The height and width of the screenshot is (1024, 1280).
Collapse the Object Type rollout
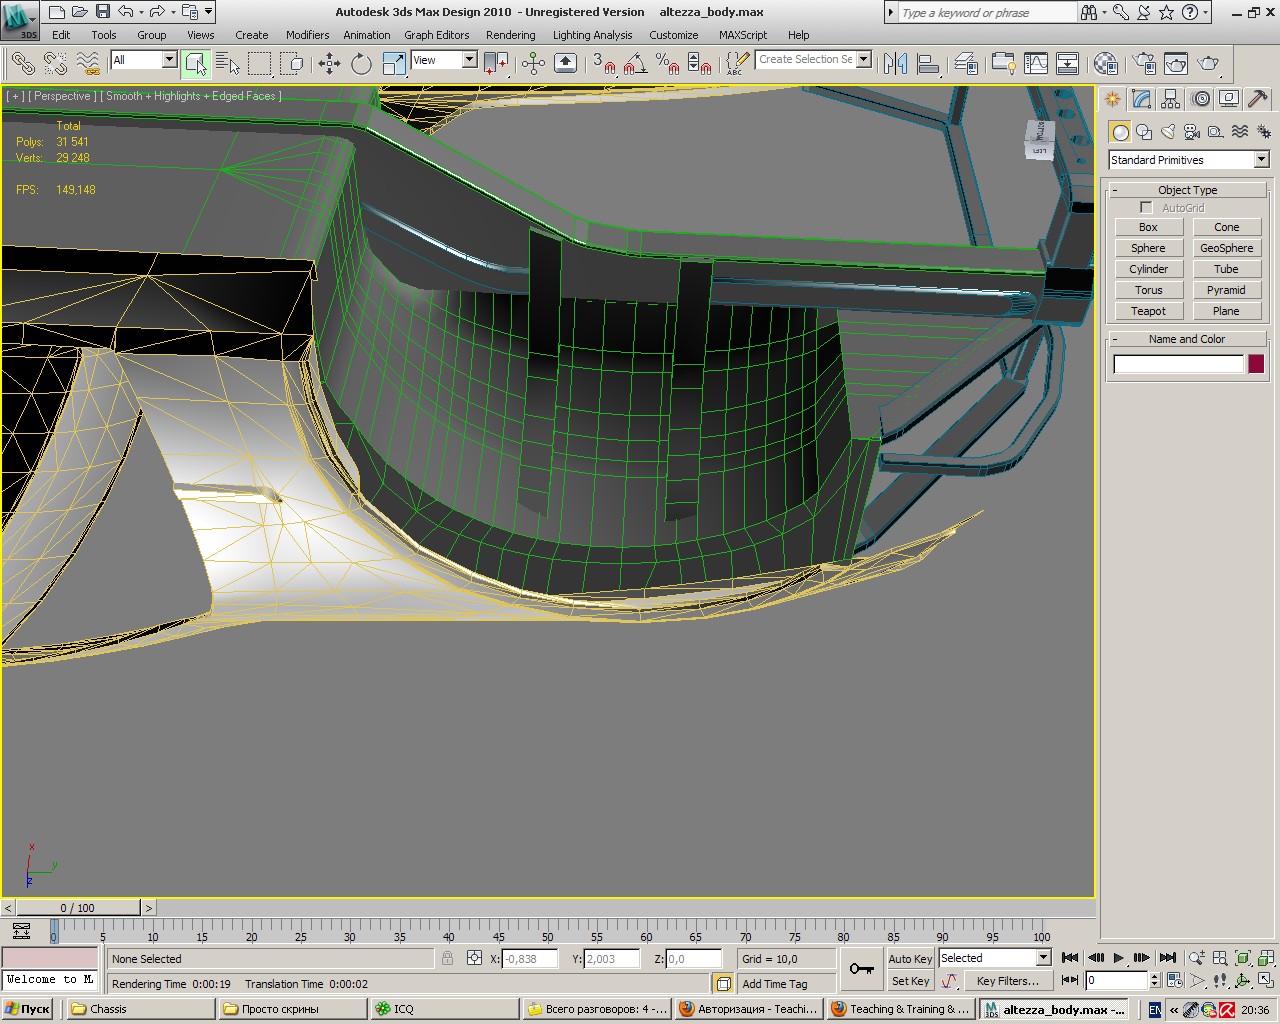click(1187, 190)
